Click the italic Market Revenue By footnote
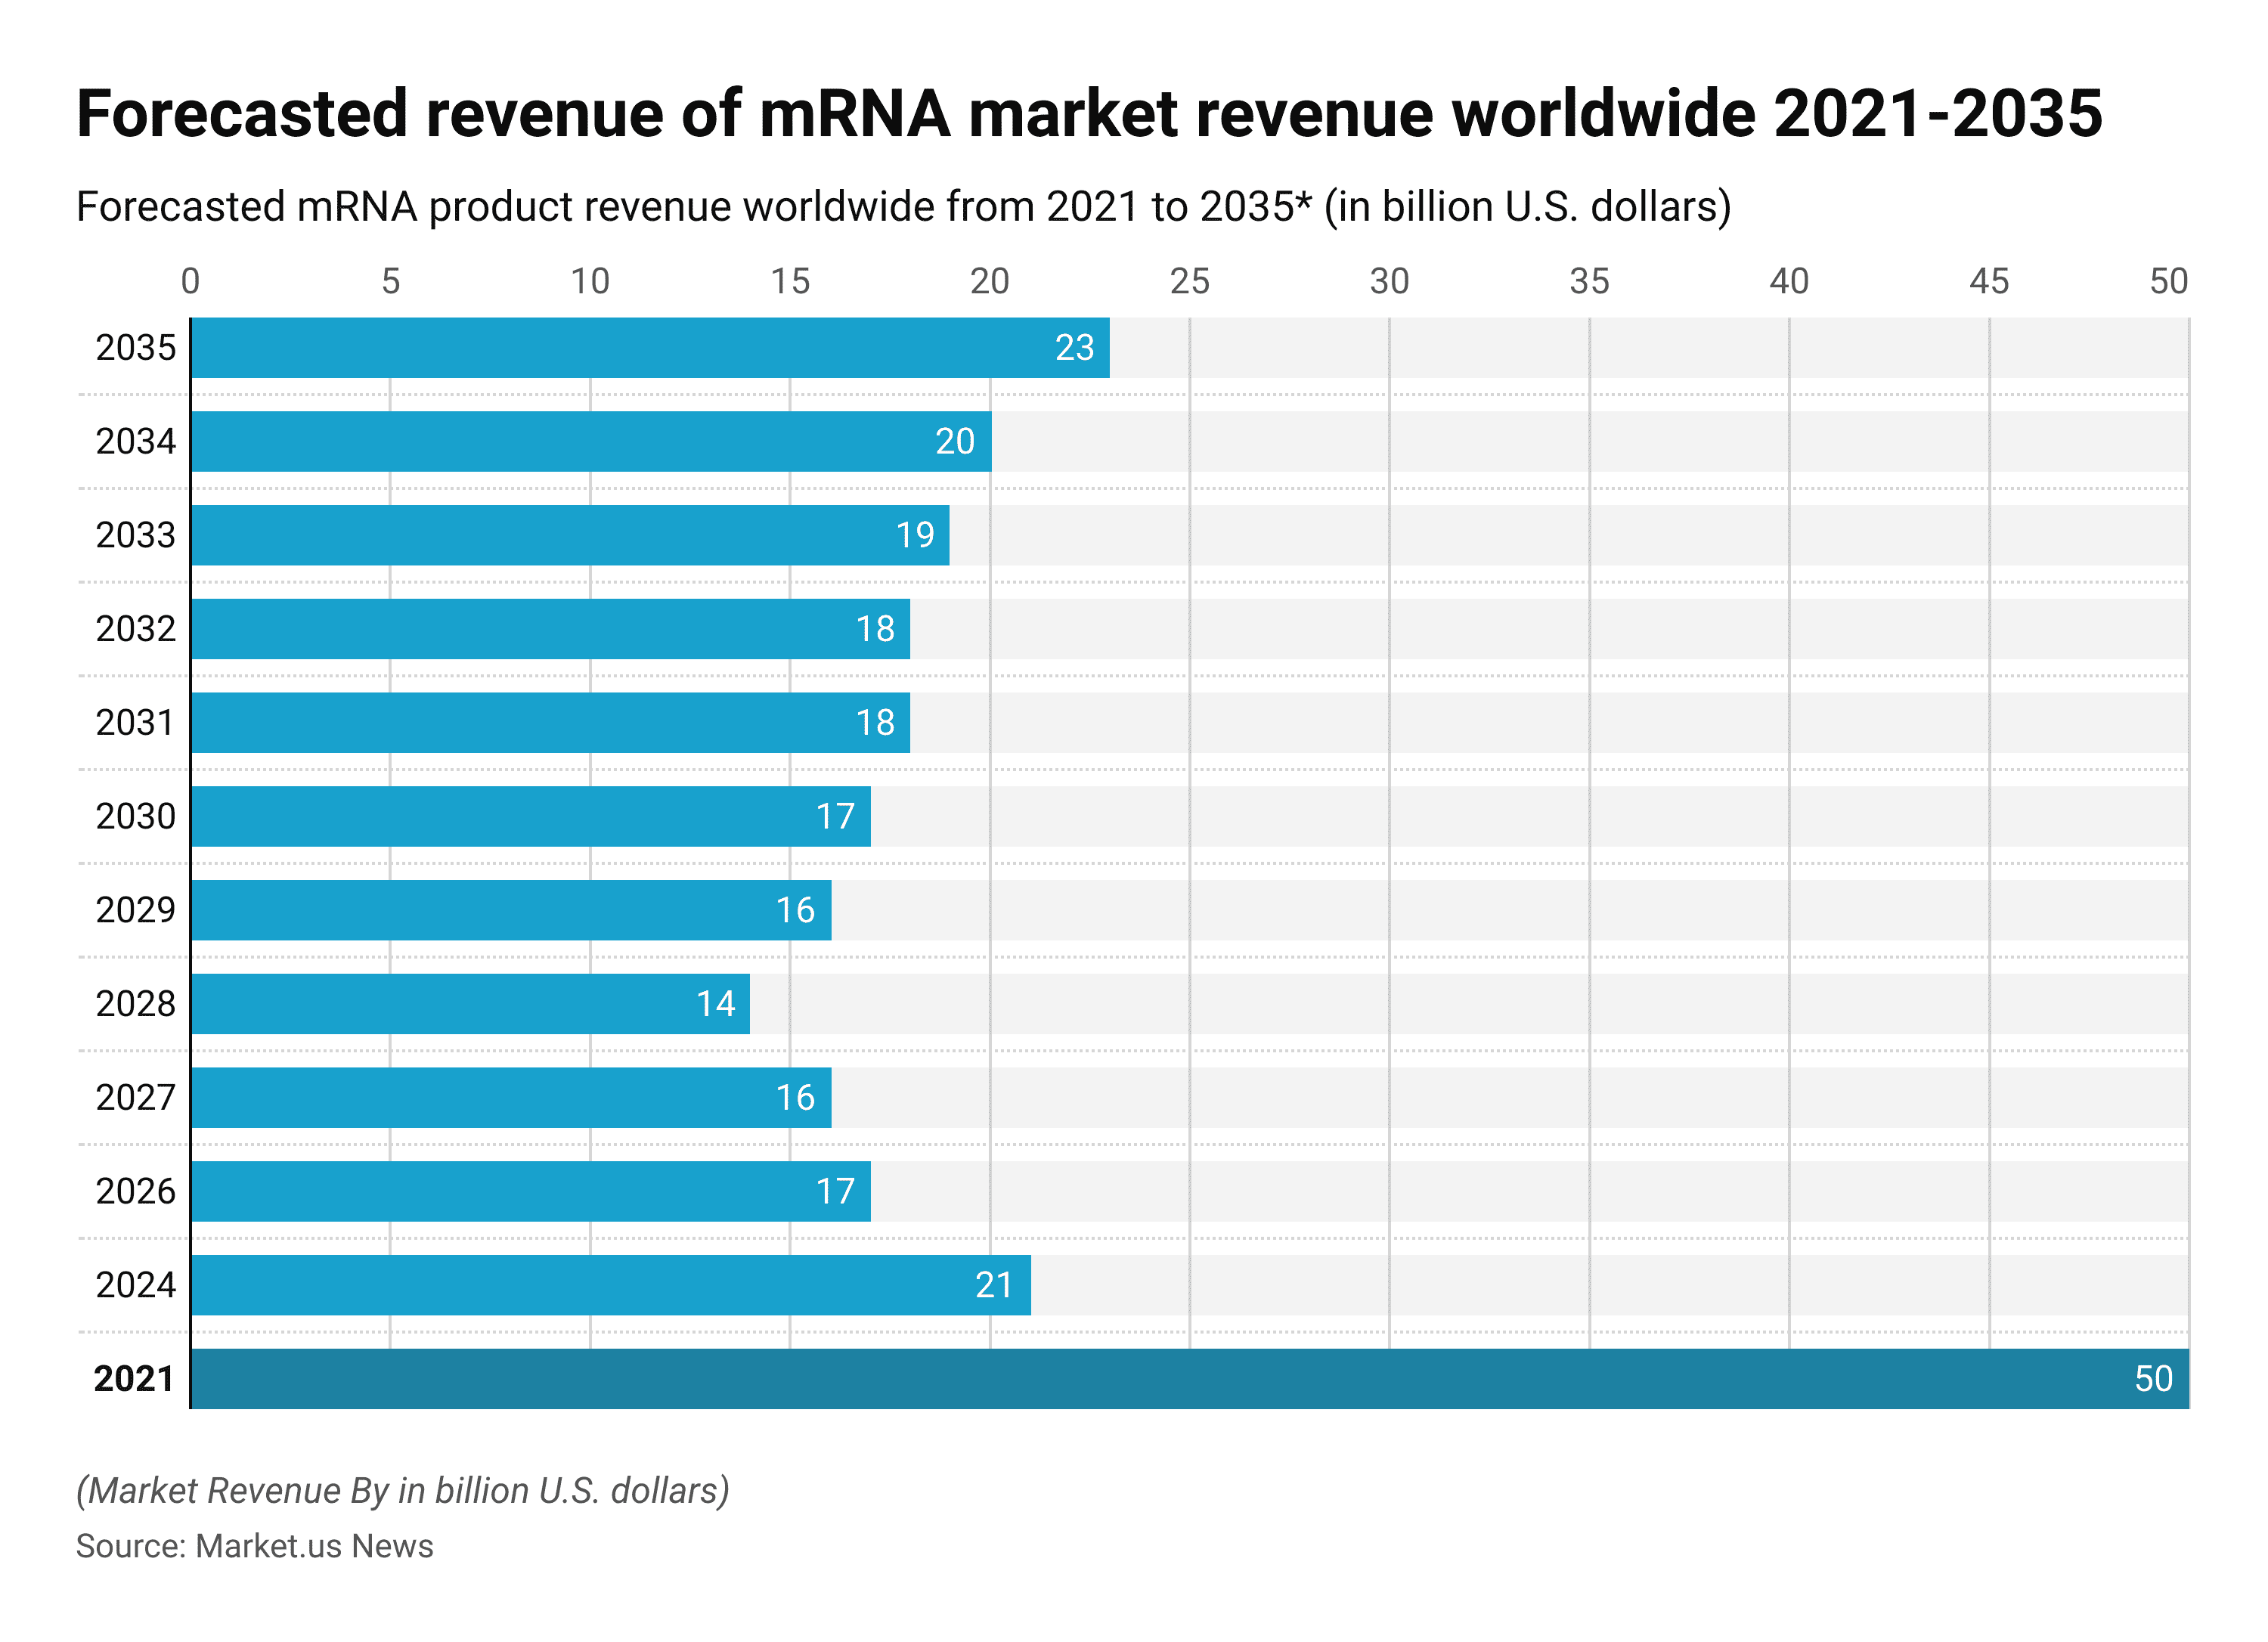This screenshot has width=2268, height=1642. point(402,1490)
